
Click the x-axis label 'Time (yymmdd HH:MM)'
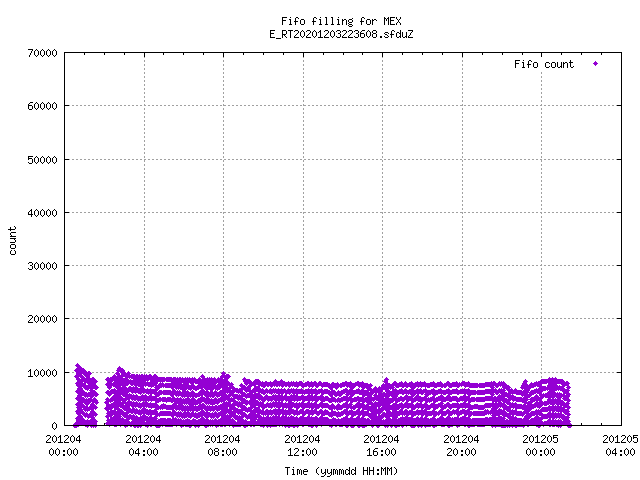click(341, 471)
